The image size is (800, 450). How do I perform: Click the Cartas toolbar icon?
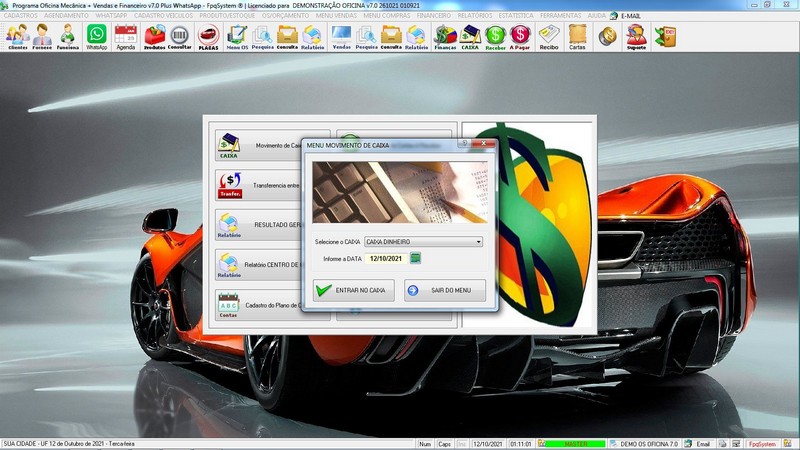(x=577, y=37)
